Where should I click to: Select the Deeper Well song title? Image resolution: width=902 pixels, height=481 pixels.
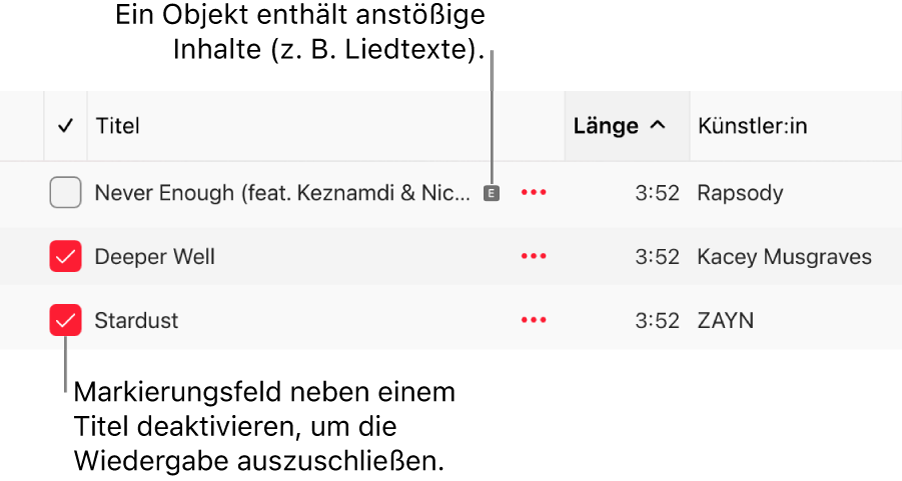tap(155, 257)
